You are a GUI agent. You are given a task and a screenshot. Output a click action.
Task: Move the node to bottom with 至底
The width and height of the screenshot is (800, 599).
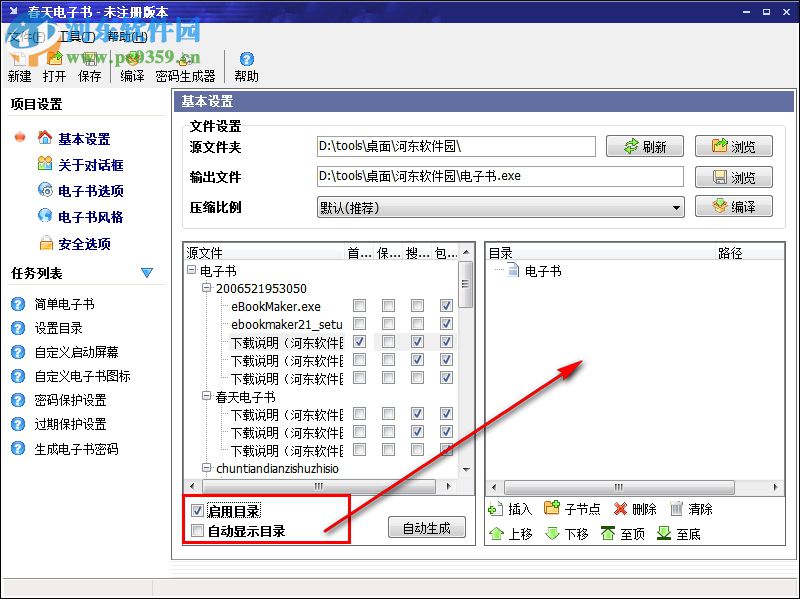tap(679, 534)
